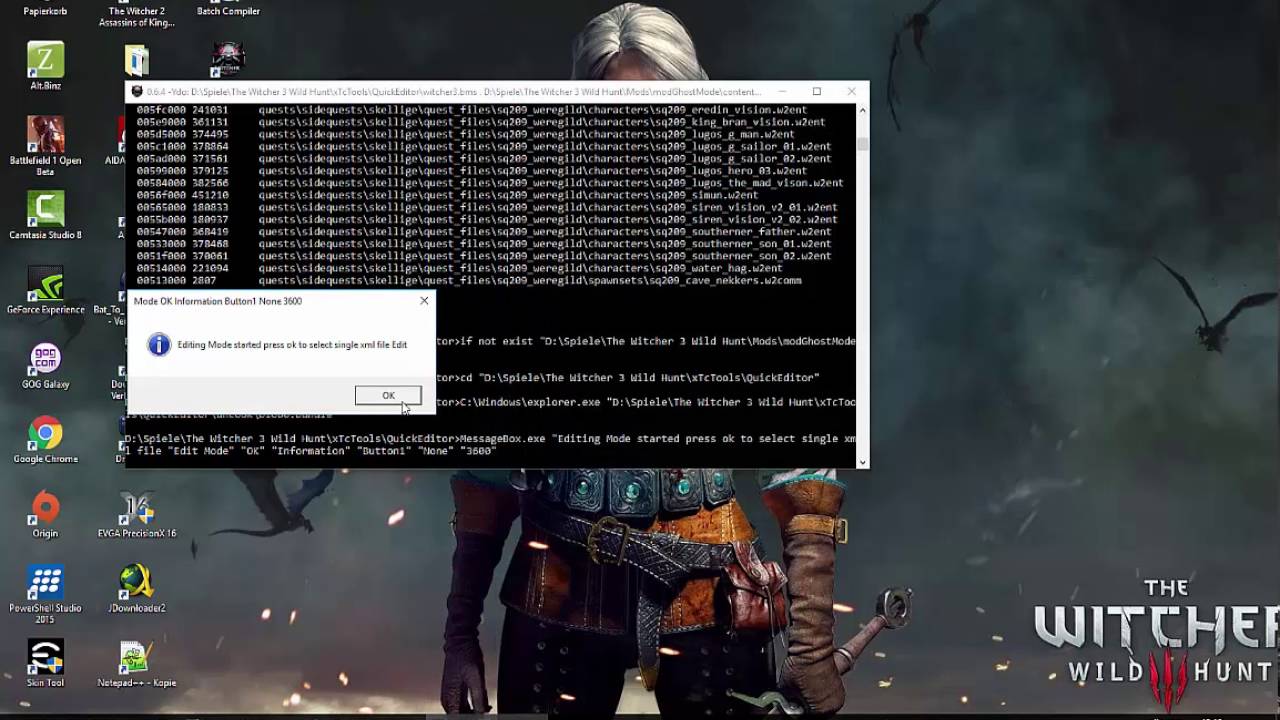The image size is (1280, 720).
Task: Select the Batch Compiler desktop label
Action: (x=228, y=11)
